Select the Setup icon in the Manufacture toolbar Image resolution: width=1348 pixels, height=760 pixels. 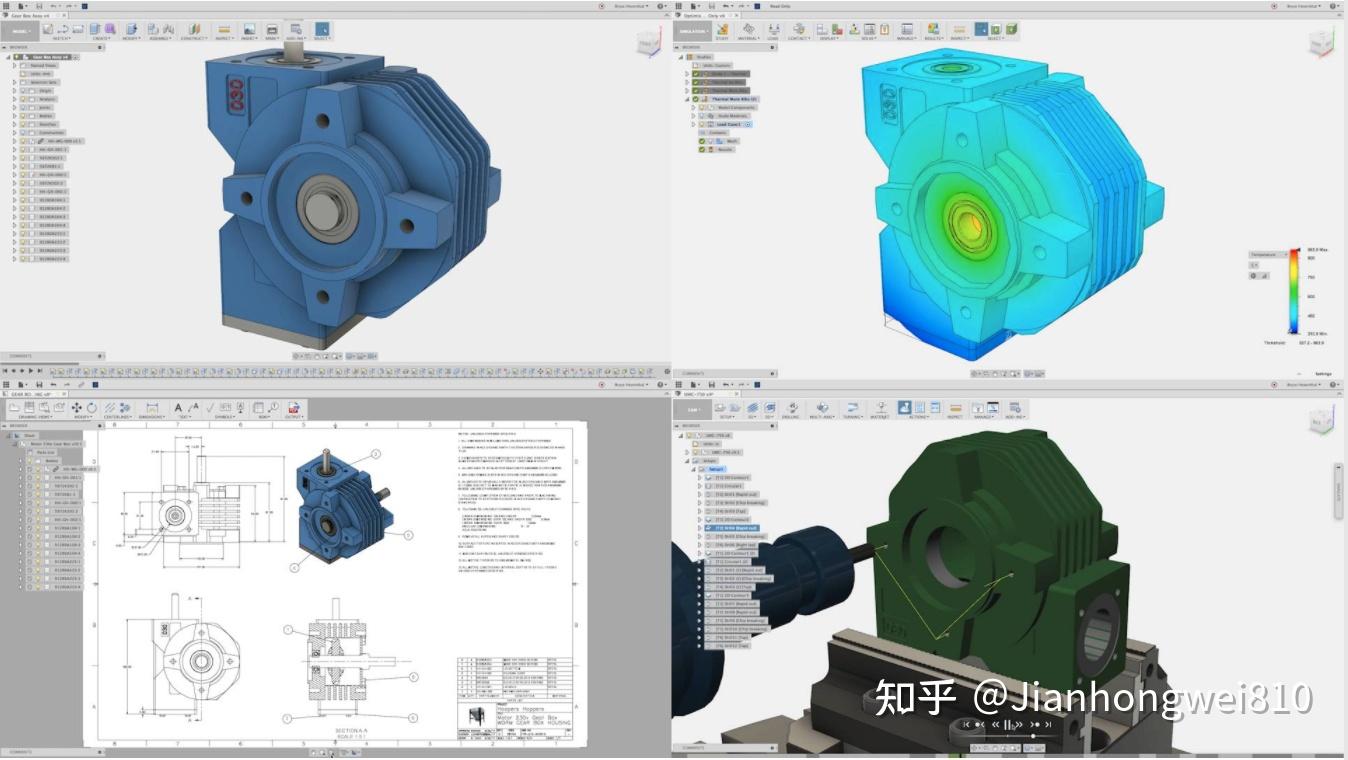720,409
